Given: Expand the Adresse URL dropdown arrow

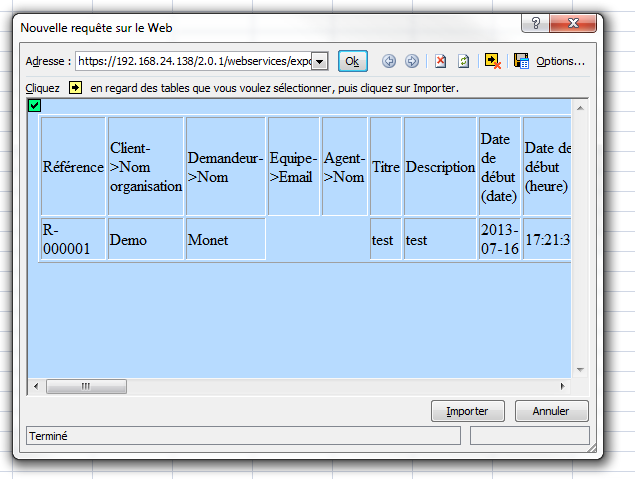Looking at the screenshot, I should pyautogui.click(x=319, y=62).
